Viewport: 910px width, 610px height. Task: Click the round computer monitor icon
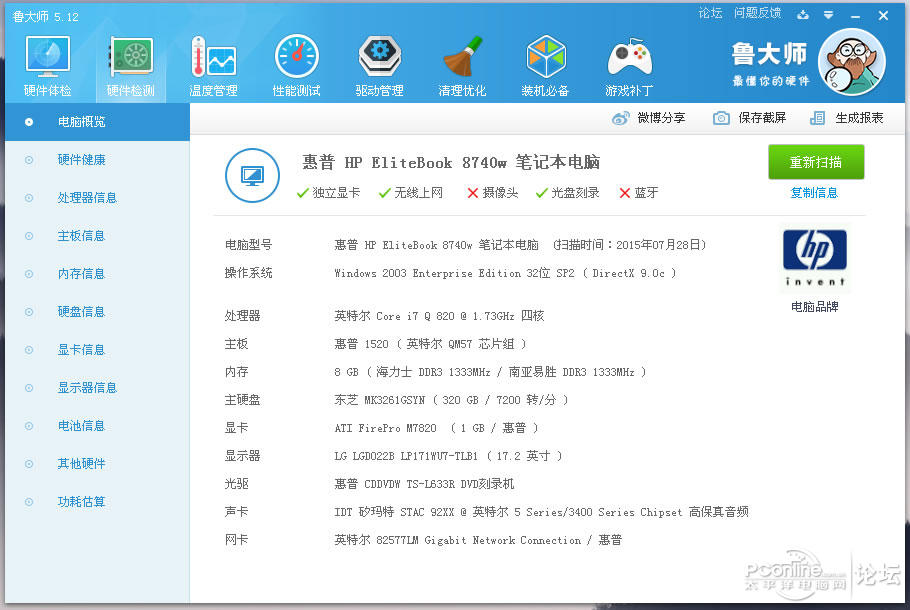pos(252,175)
